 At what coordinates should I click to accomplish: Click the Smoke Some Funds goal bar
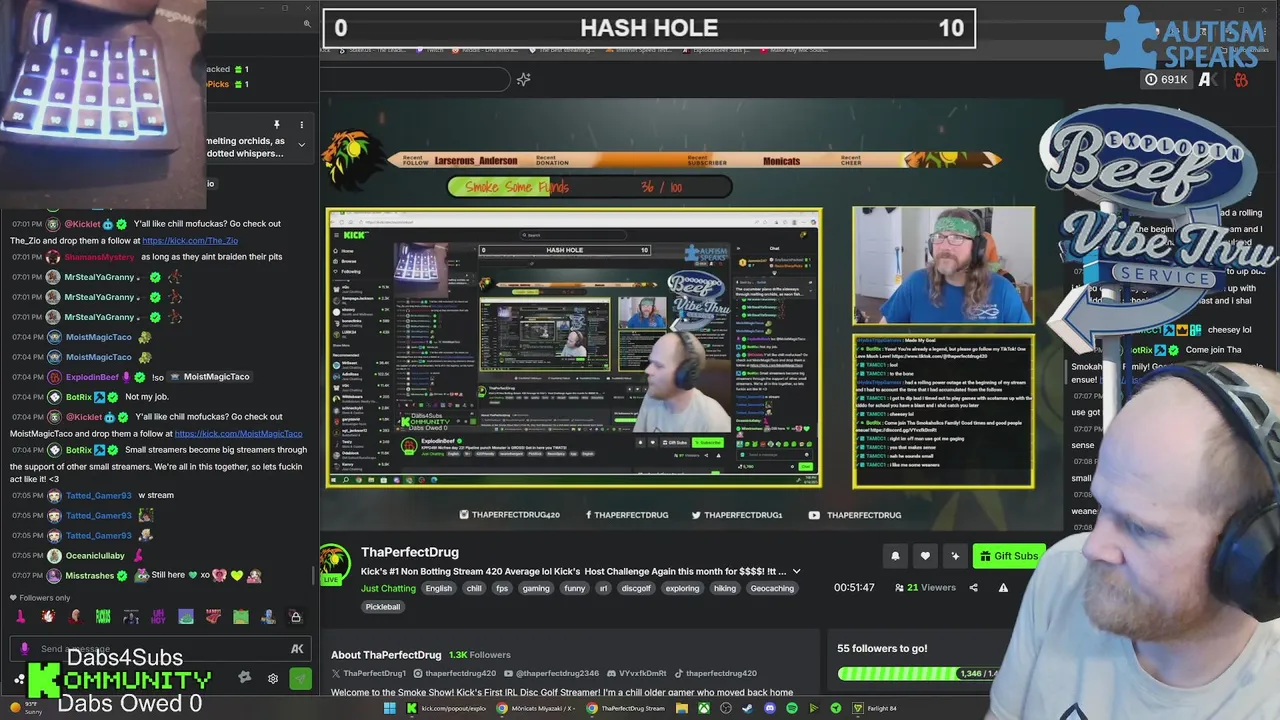[589, 187]
